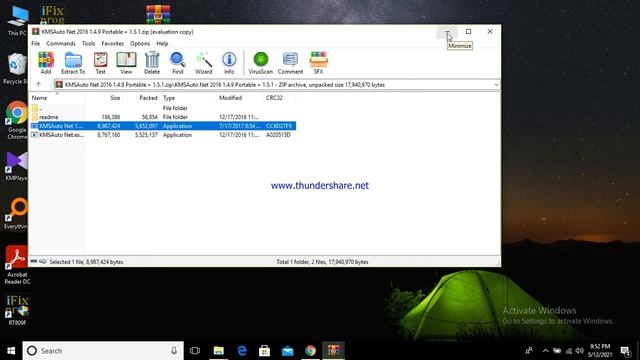Sort the list by the Packed column
This screenshot has width=640, height=360.
[x=141, y=98]
